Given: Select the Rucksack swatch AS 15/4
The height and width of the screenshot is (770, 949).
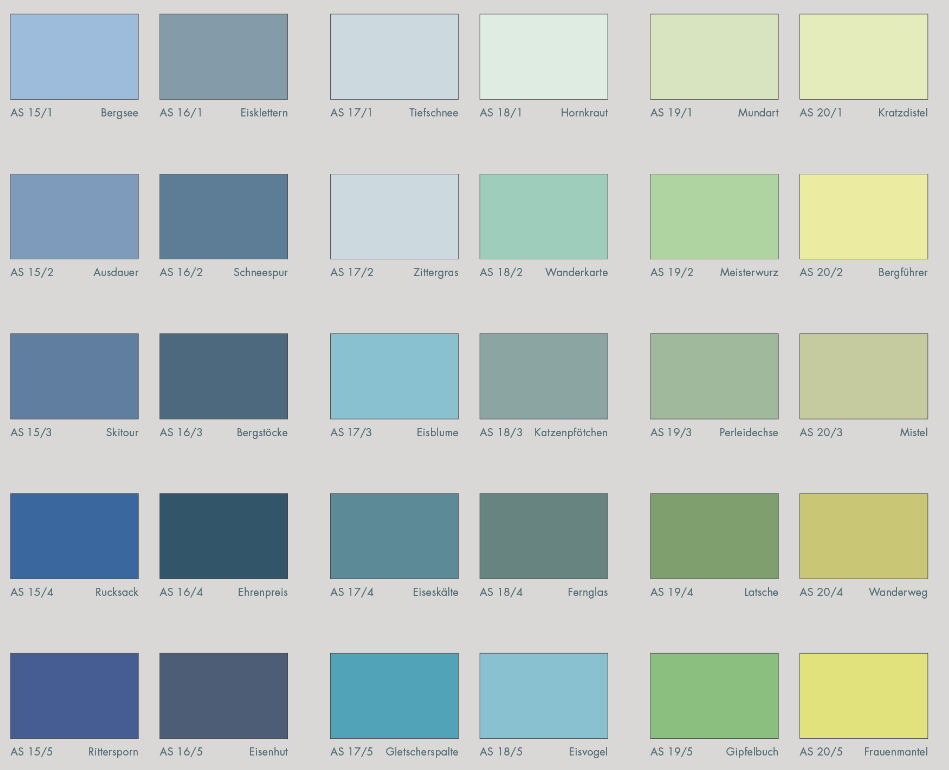Looking at the screenshot, I should 74,536.
